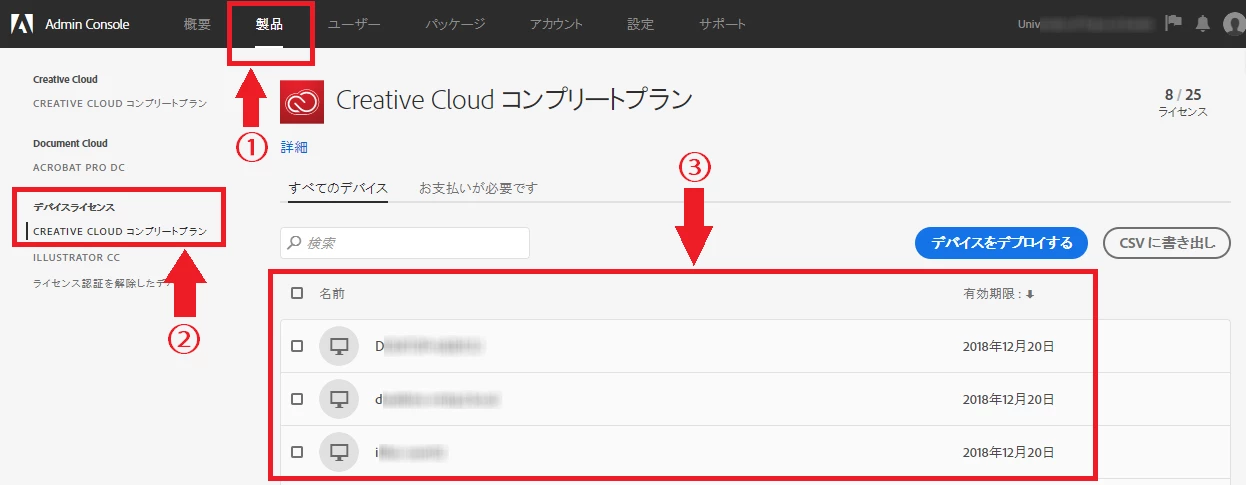1246x485 pixels.
Task: Check the box for device starting with D
Action: 296,346
